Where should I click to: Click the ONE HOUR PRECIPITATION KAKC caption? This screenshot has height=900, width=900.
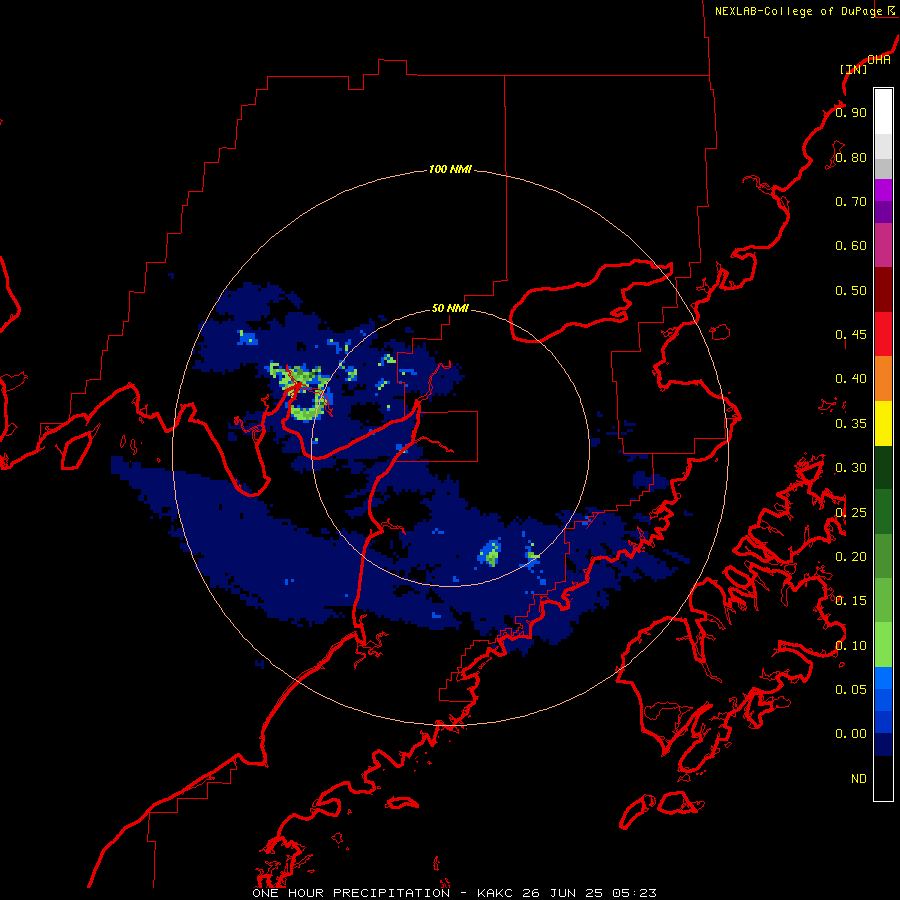coord(454,893)
